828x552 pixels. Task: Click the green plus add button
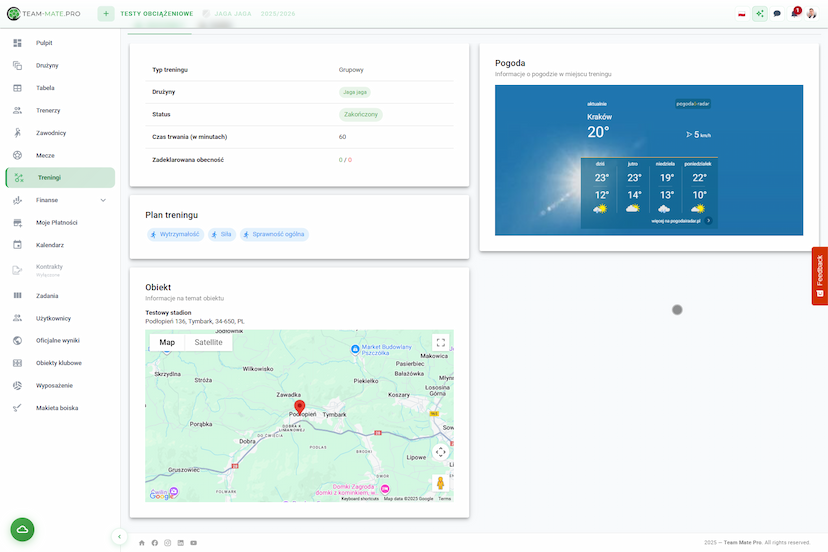[x=106, y=14]
